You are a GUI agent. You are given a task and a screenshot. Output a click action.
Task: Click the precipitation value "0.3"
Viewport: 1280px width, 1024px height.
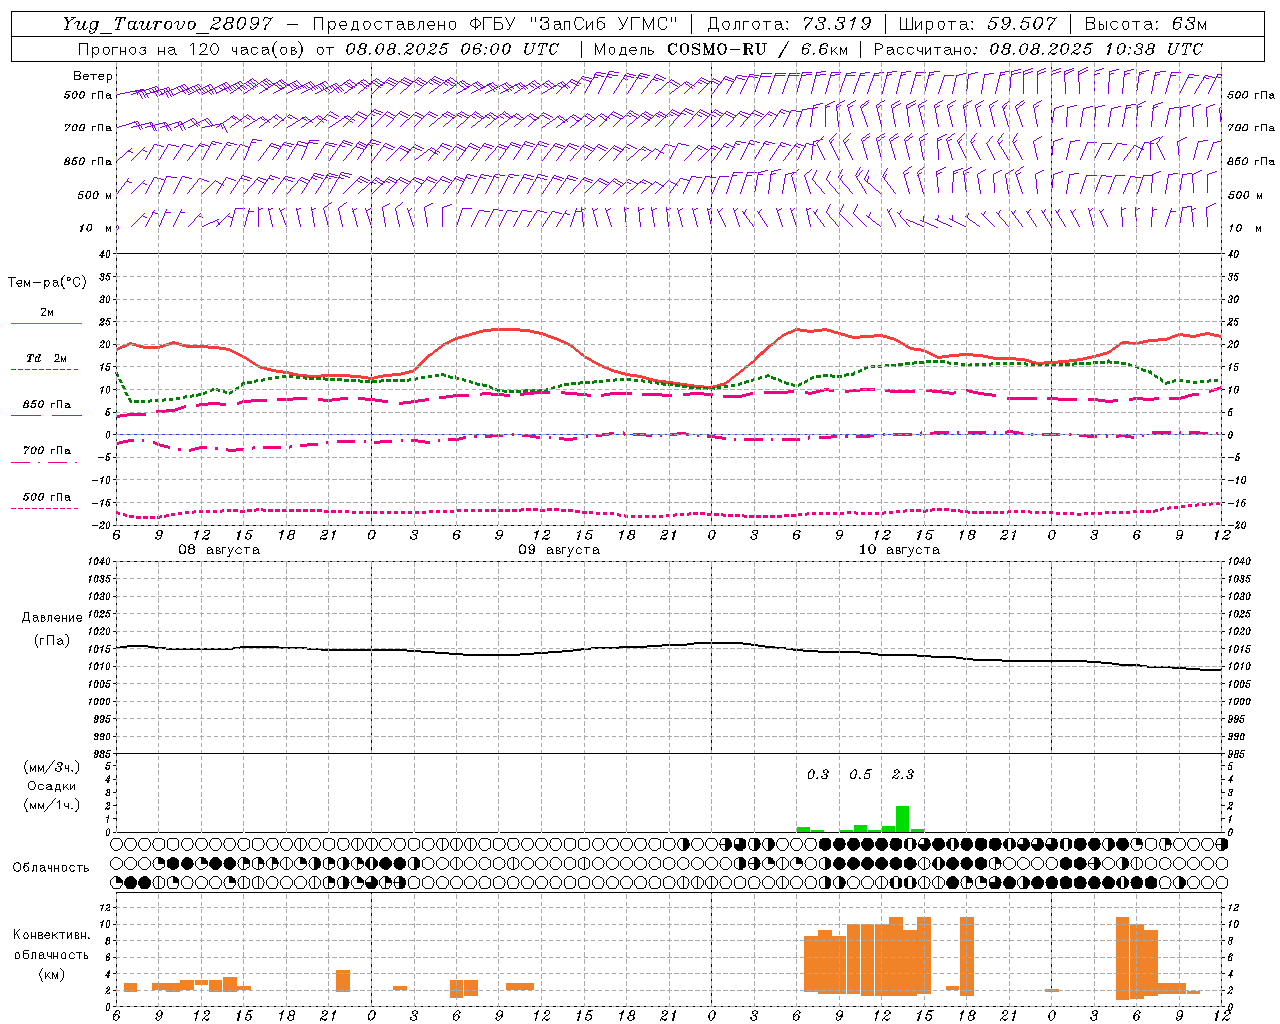click(818, 774)
